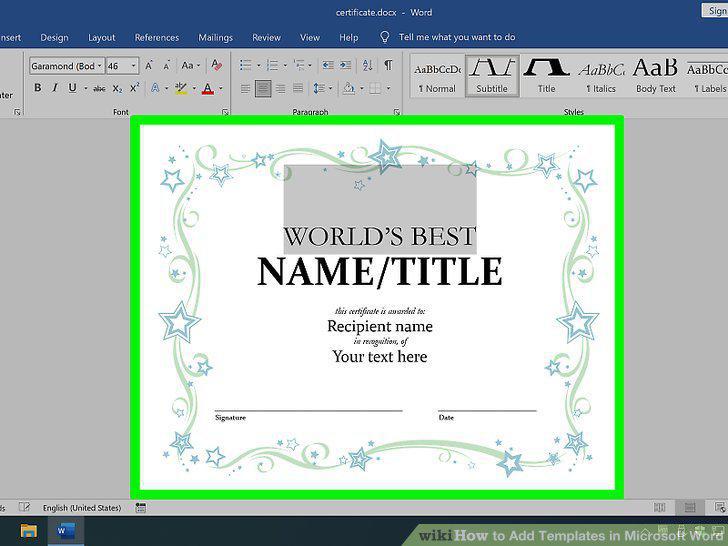Viewport: 728px width, 546px height.
Task: Open Clipboard dialog launcher
Action: [x=17, y=112]
